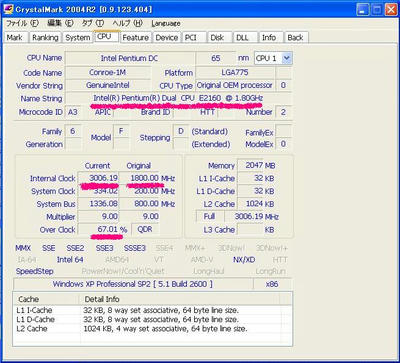Maximize the CrystalMark window
The width and height of the screenshot is (400, 363).
pos(377,9)
